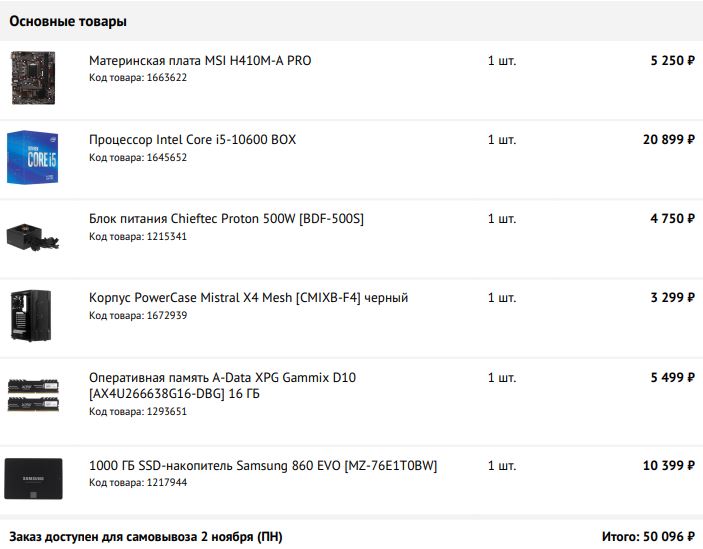Screen dimensions: 703x549
Task: Click the 1 шт. quantity for the motherboard
Action: (x=502, y=60)
